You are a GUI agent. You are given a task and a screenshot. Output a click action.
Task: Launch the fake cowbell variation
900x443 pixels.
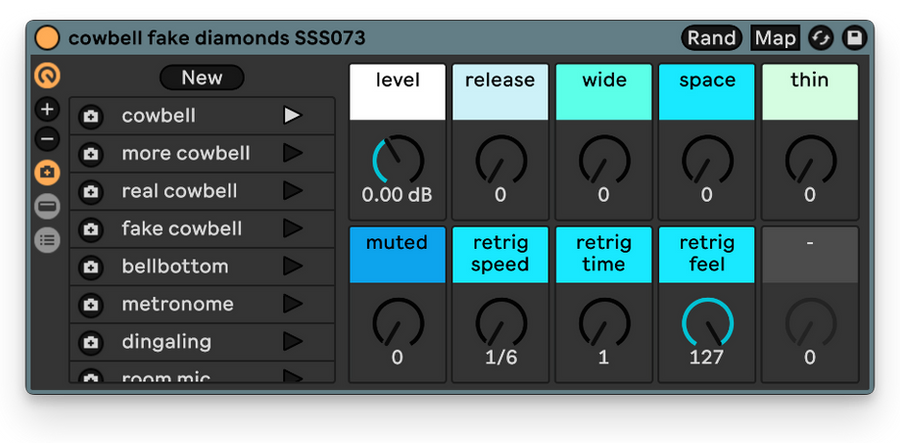click(292, 229)
